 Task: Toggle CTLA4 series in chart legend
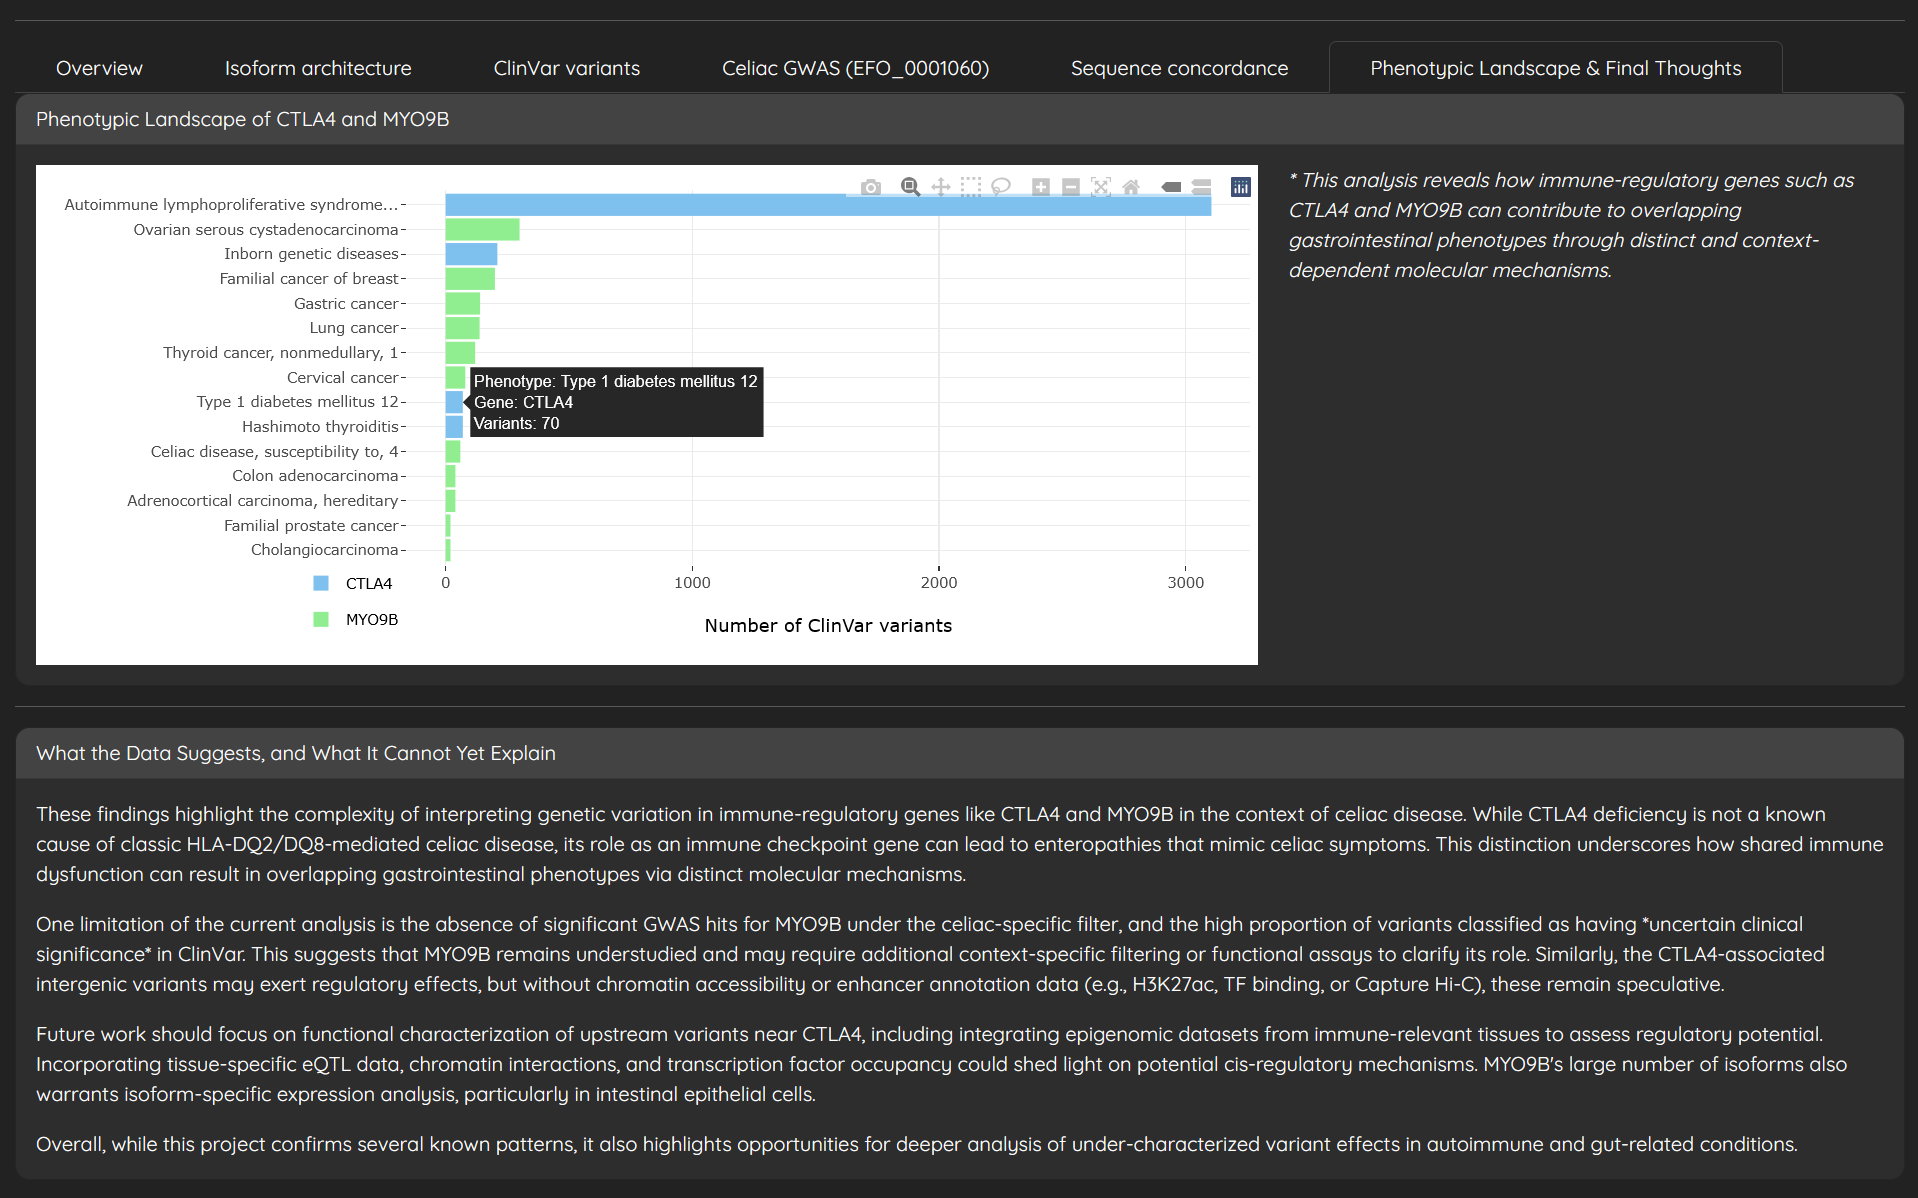(x=368, y=584)
